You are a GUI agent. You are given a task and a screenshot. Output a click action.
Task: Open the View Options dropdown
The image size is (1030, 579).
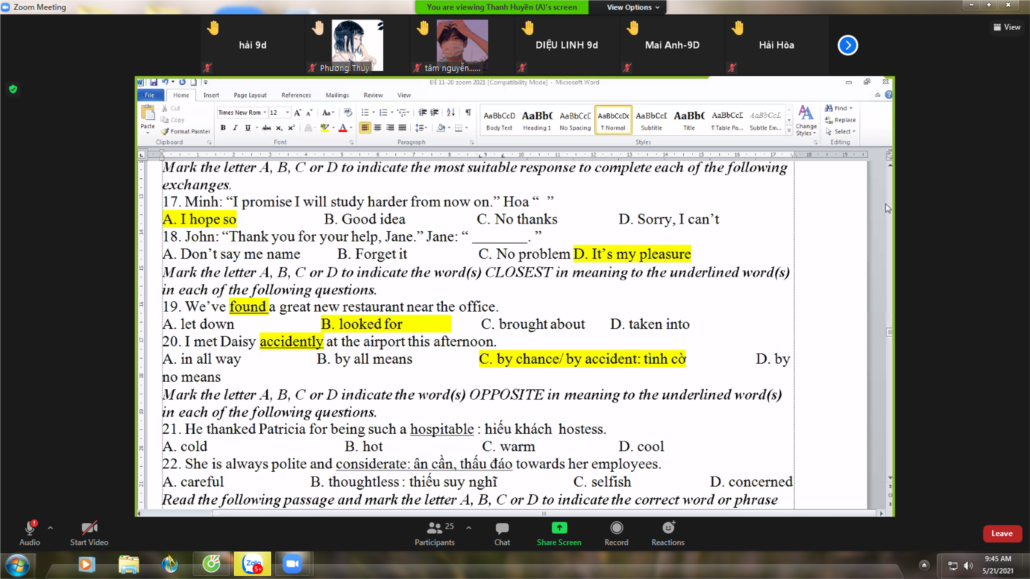[x=633, y=7]
